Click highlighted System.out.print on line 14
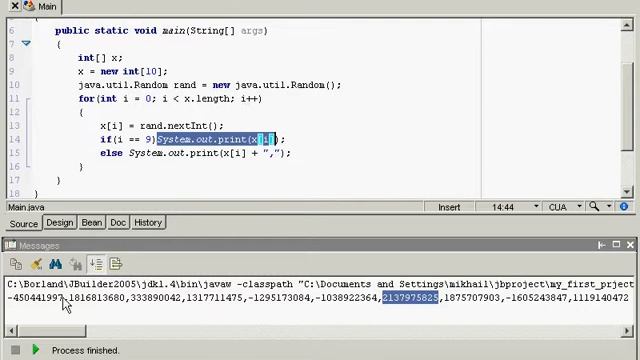 216,139
